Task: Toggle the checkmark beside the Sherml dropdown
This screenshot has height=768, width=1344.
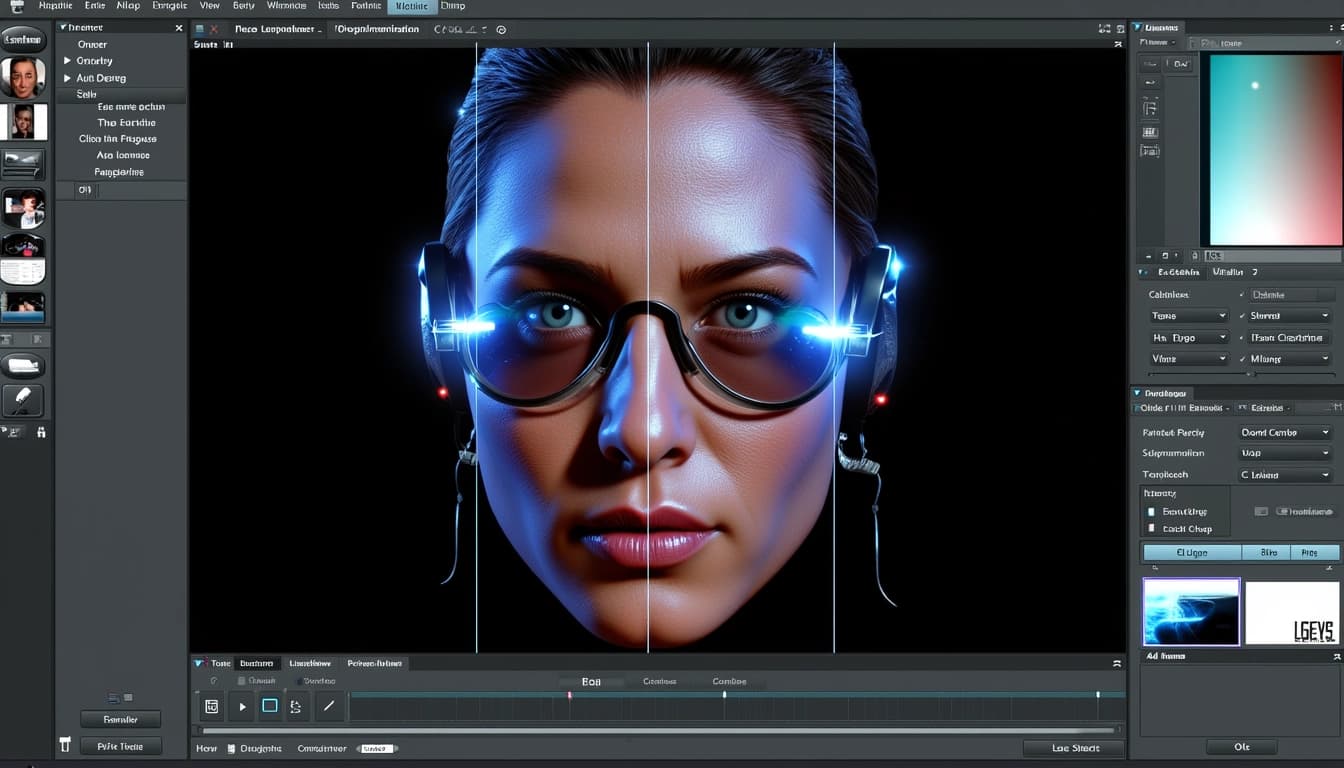Action: pyautogui.click(x=1242, y=316)
